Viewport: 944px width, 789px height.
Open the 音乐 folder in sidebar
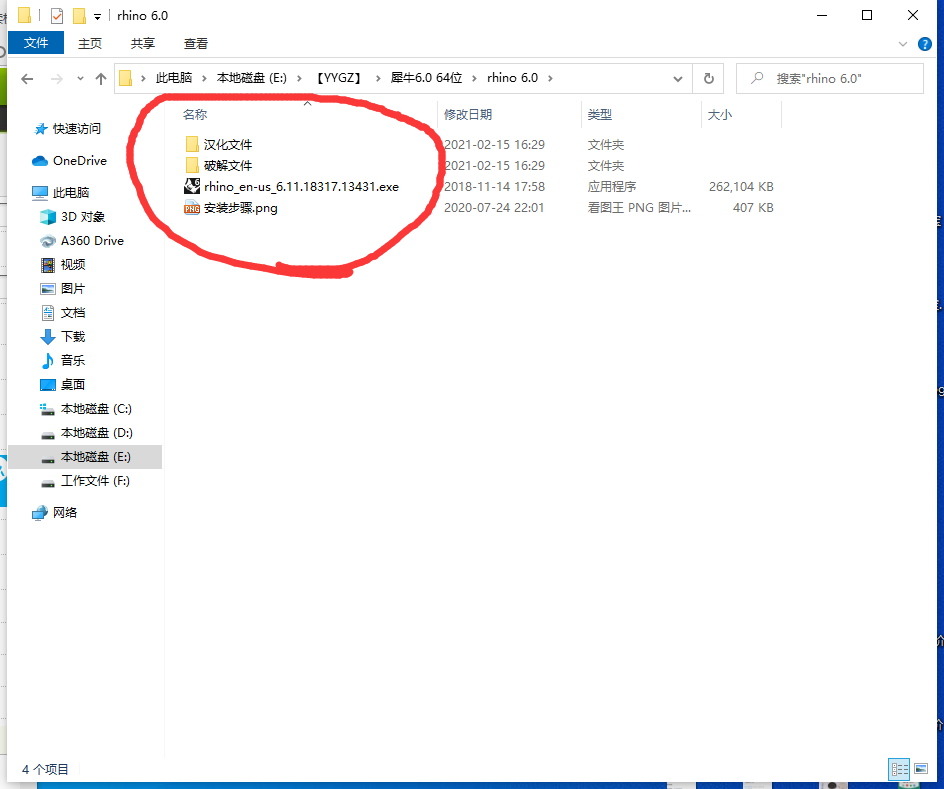click(72, 360)
